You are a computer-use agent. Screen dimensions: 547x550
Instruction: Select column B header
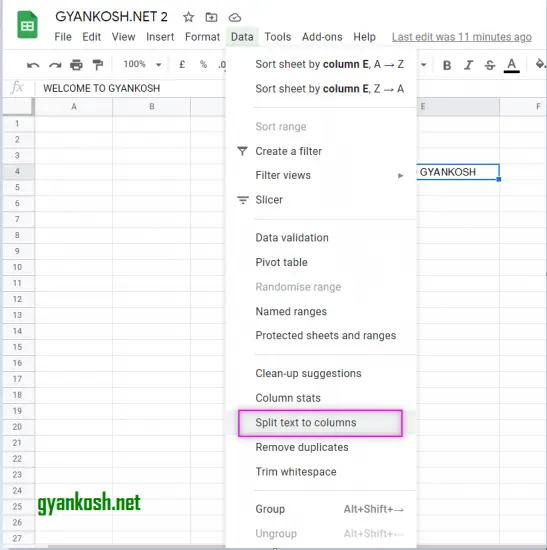[x=152, y=107]
